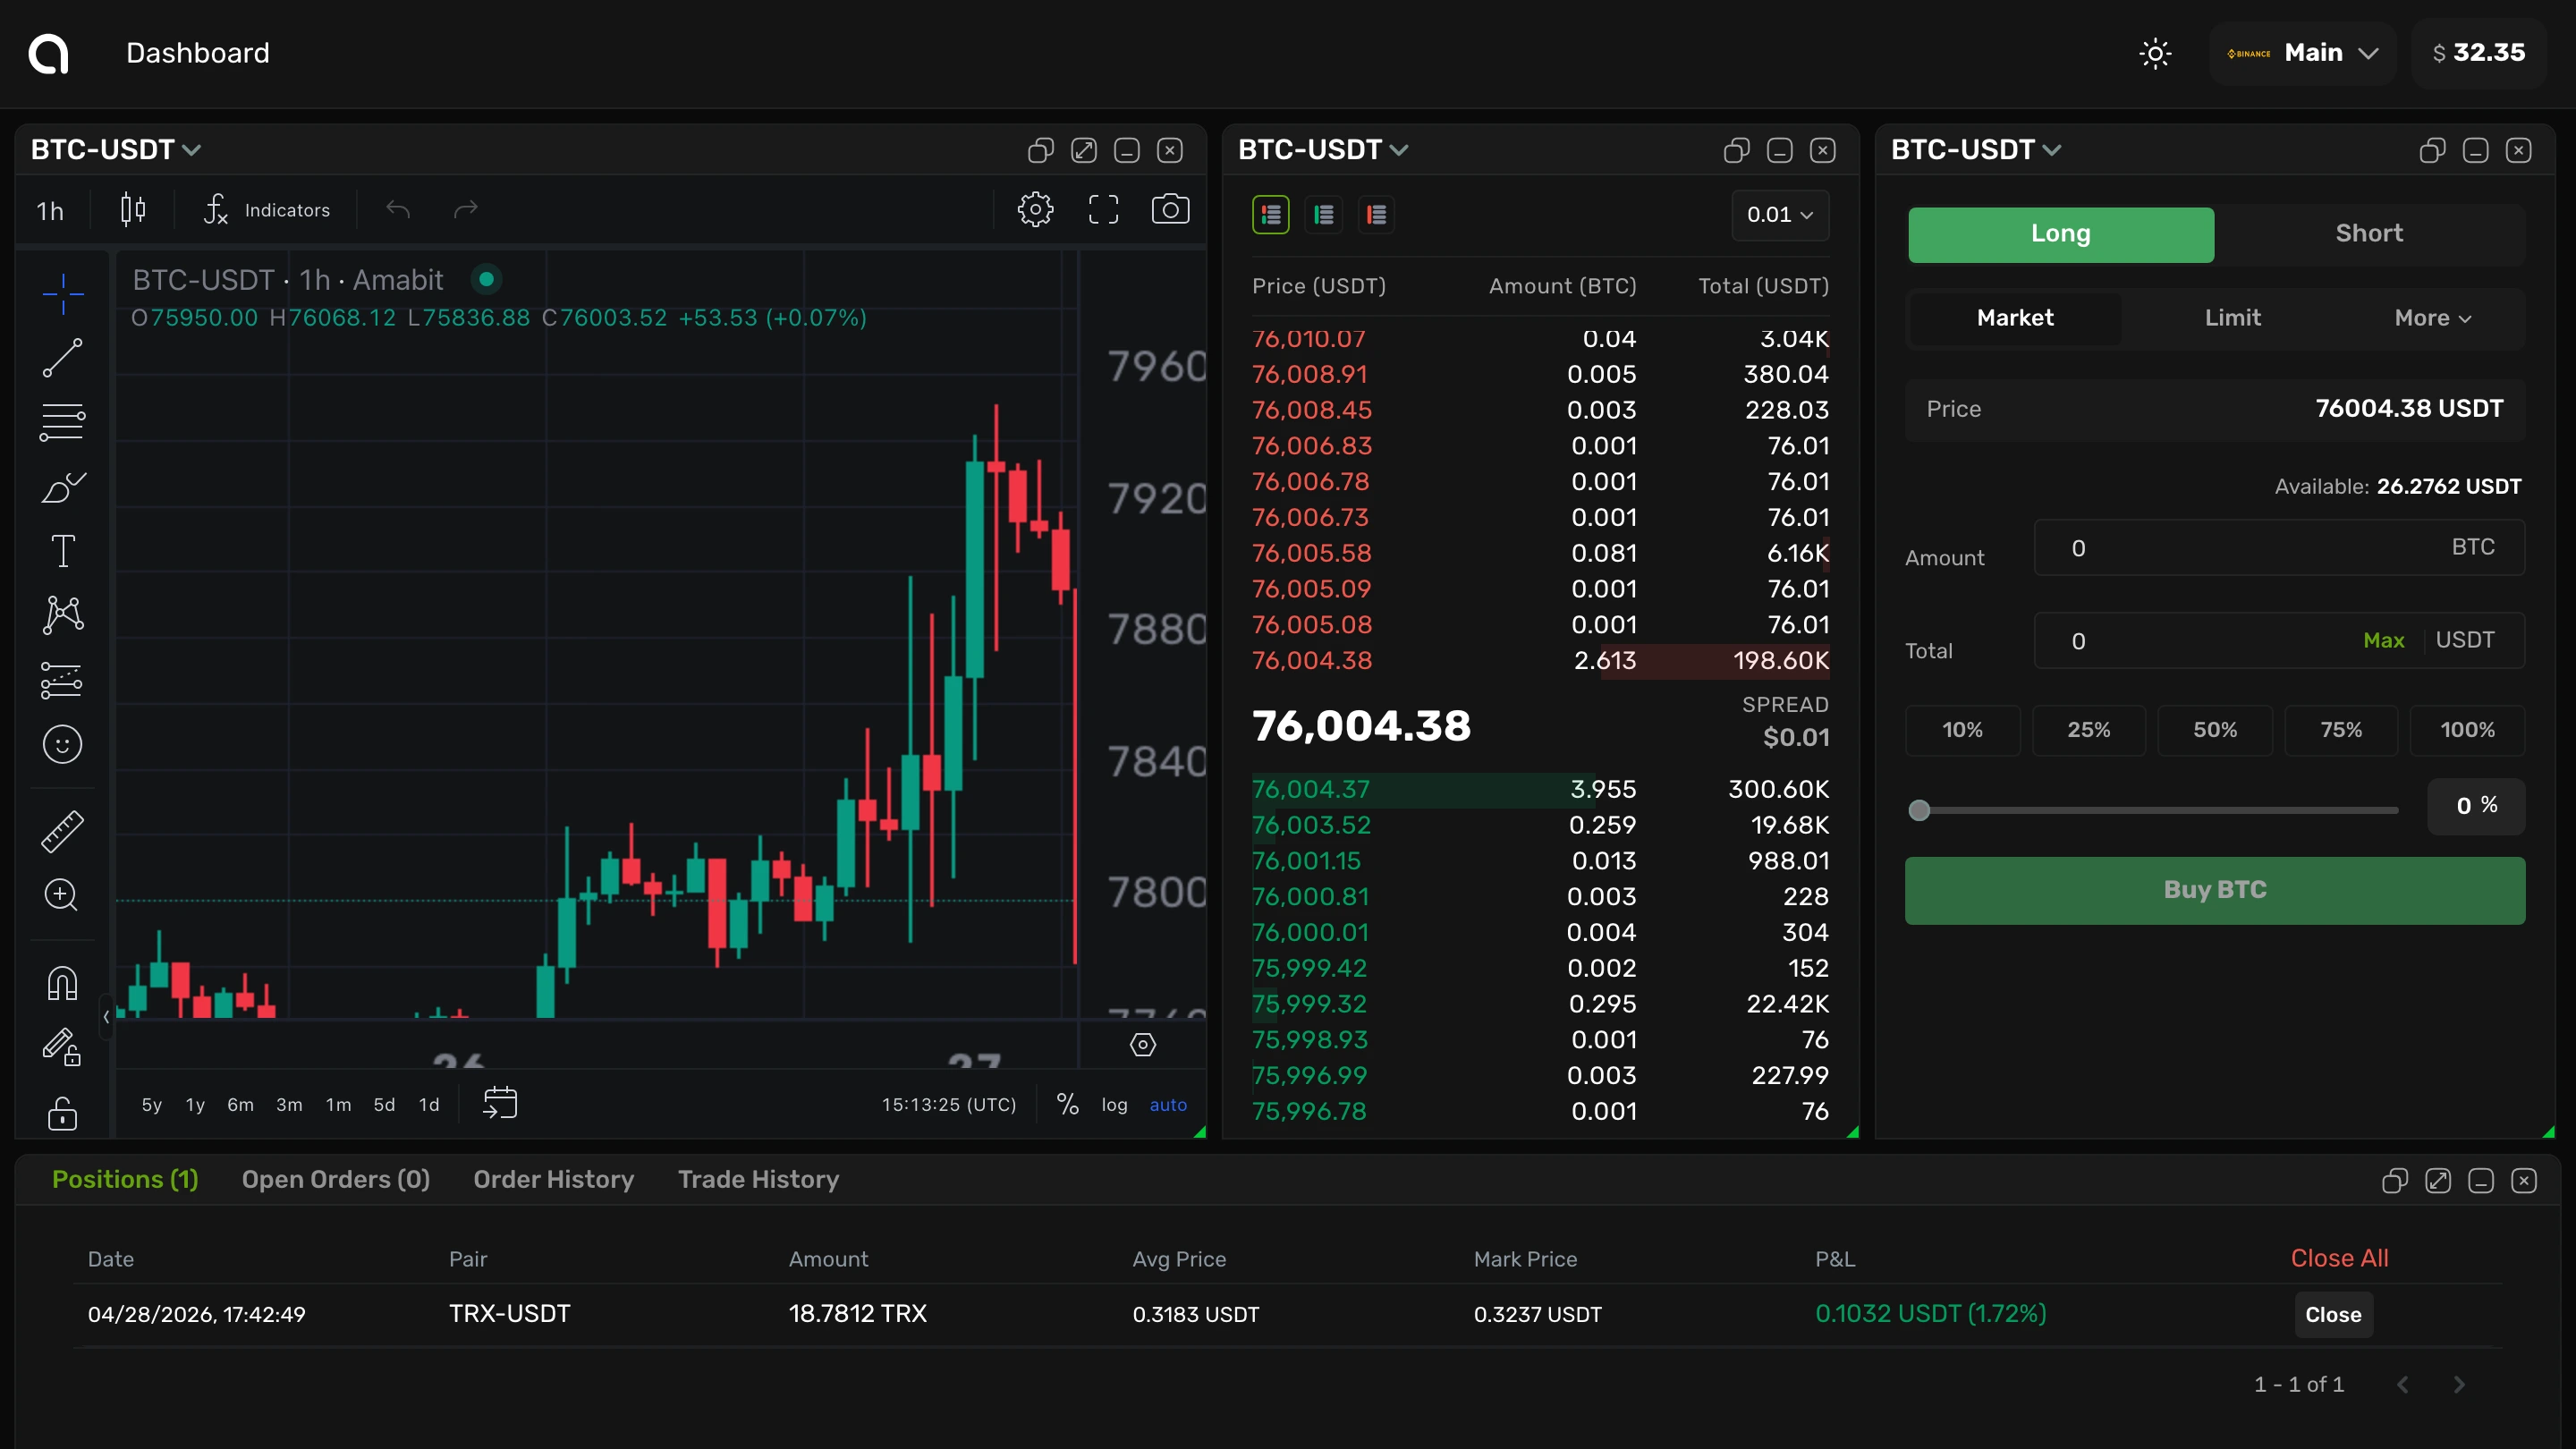This screenshot has width=2576, height=1449.
Task: Click the candlestick chart type icon
Action: point(133,210)
